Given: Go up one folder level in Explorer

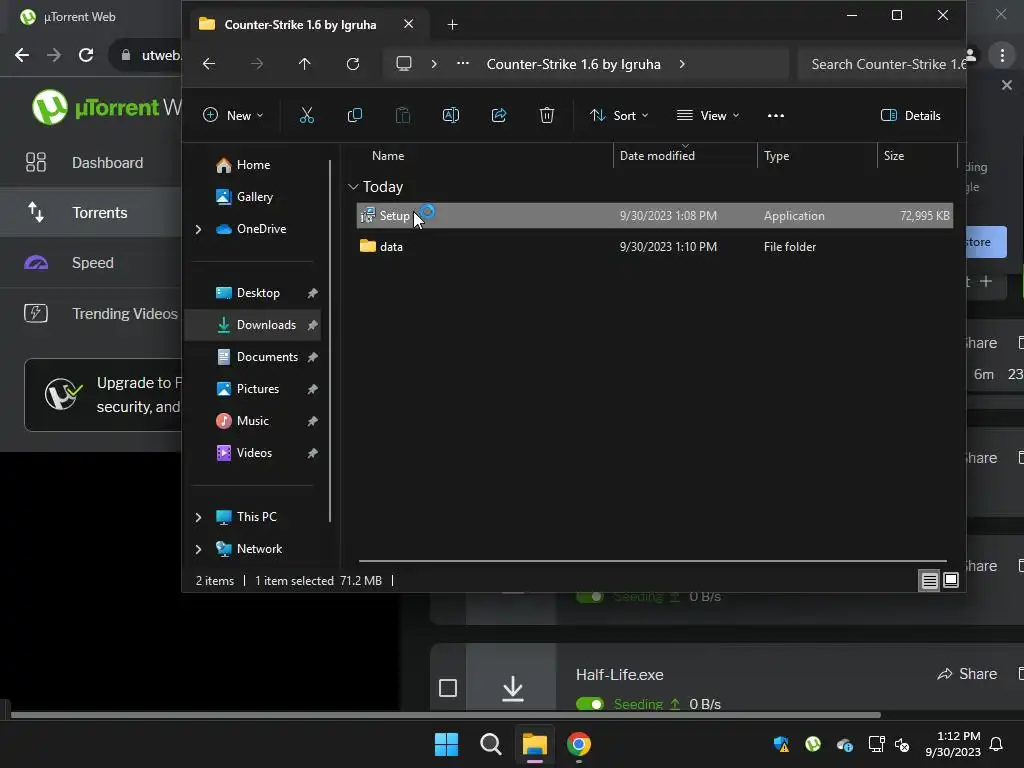Looking at the screenshot, I should (x=304, y=64).
